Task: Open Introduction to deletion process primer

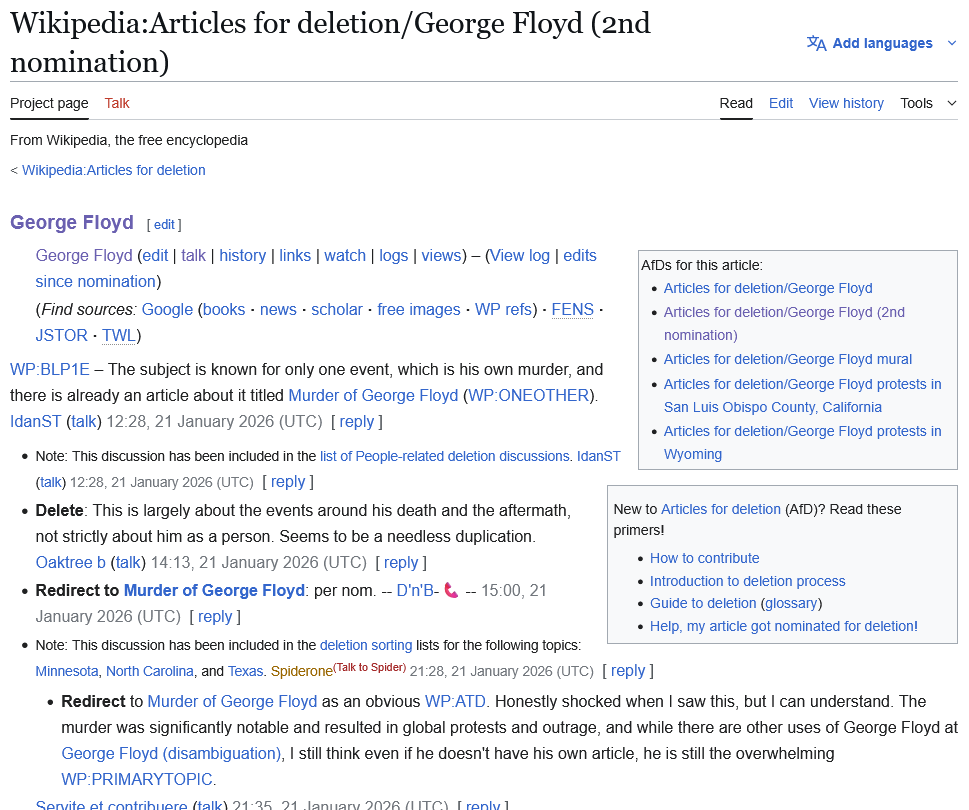Action: click(748, 581)
